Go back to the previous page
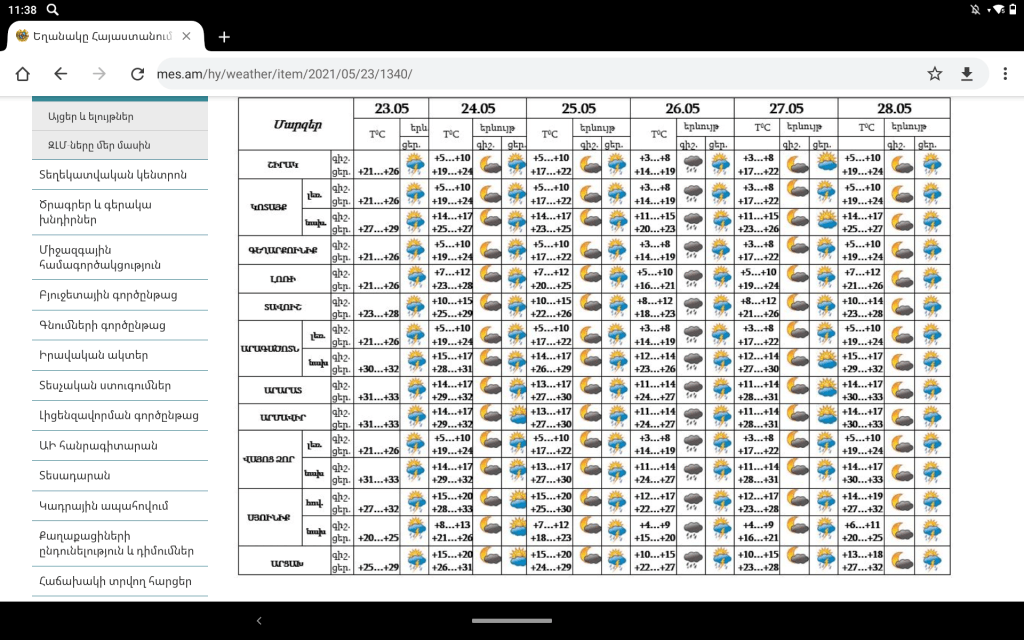 point(61,74)
